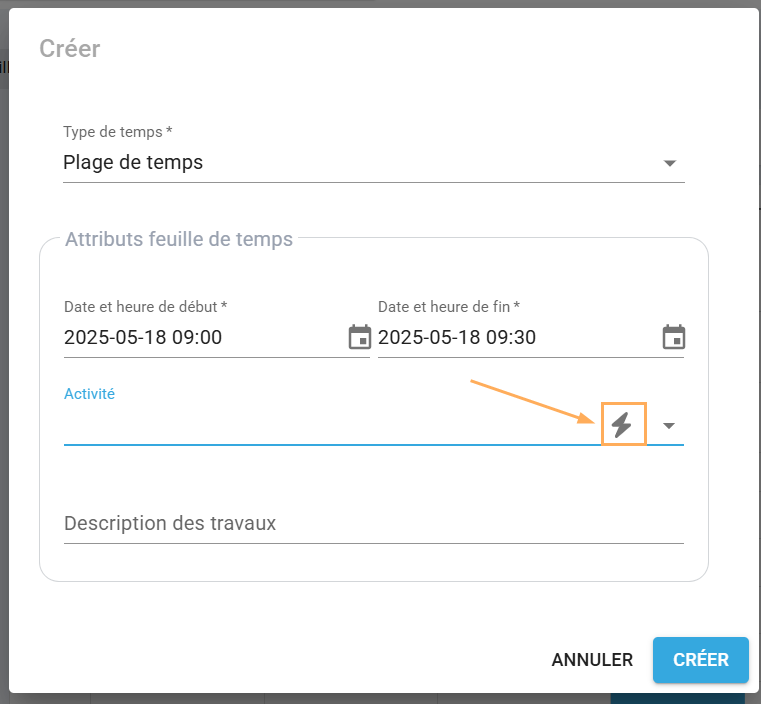This screenshot has height=704, width=761.
Task: Expand the Activité dropdown arrow
Action: [x=670, y=426]
